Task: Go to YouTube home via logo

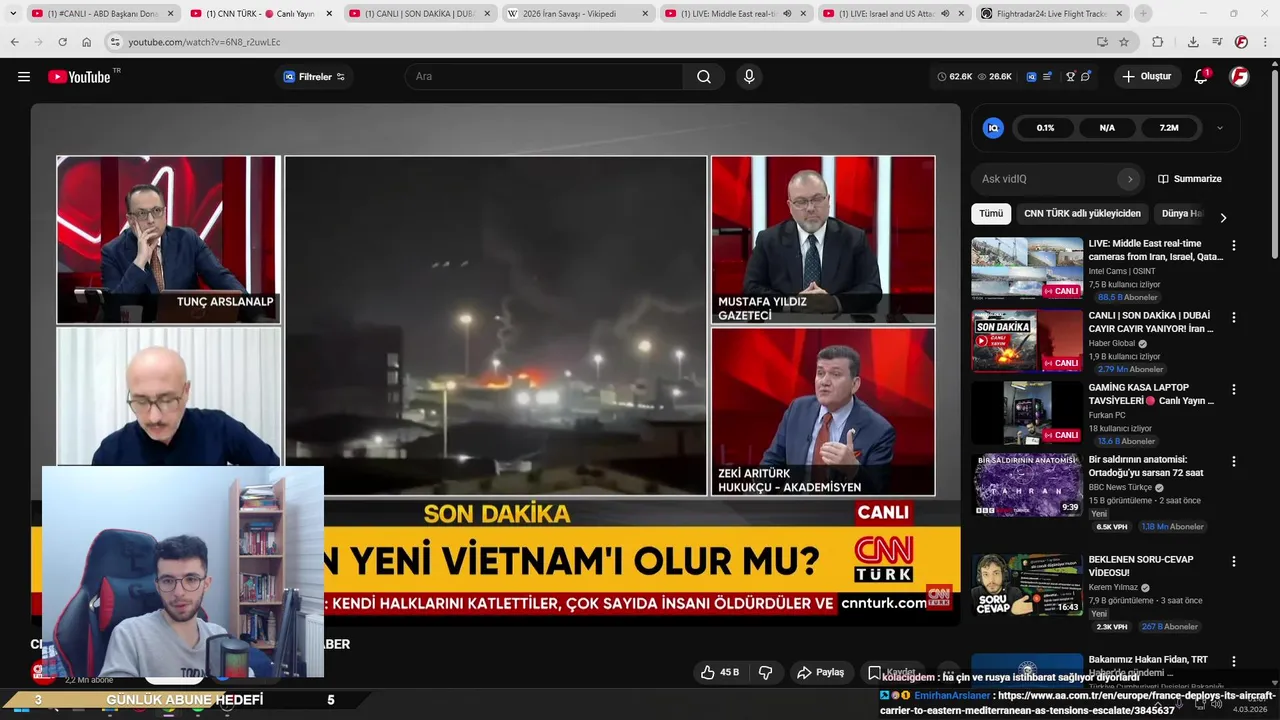Action: [x=80, y=77]
